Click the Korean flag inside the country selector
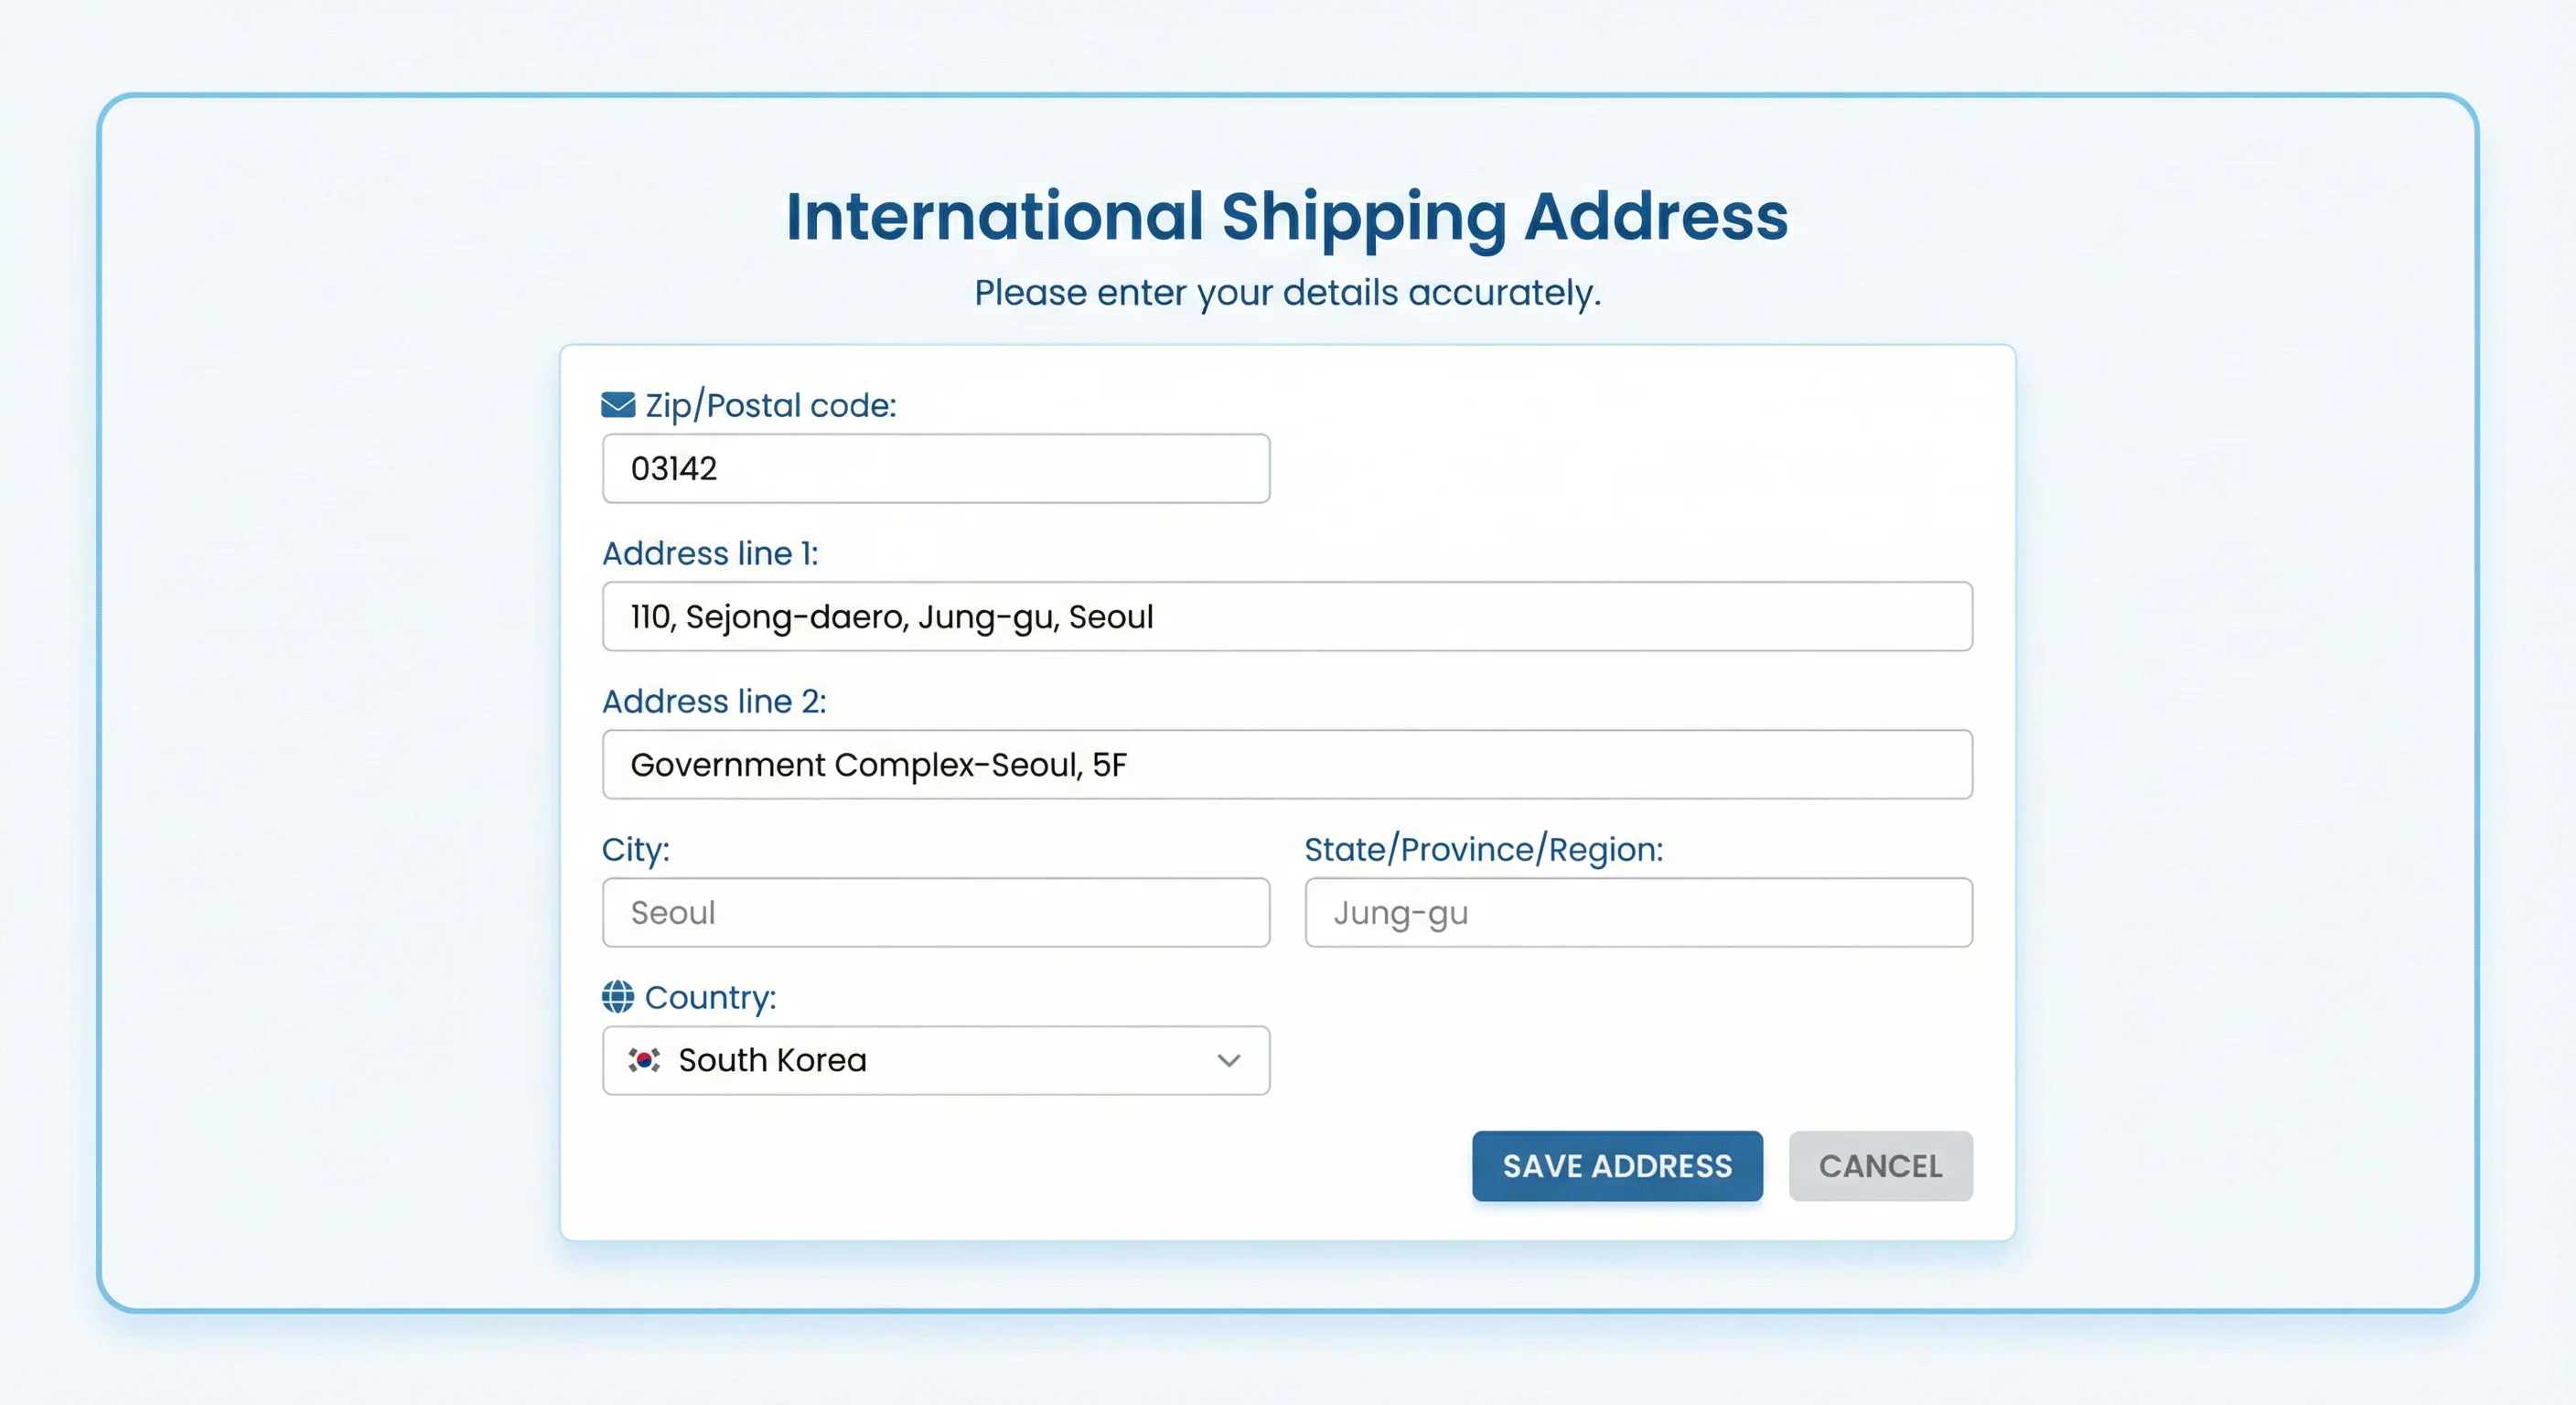Image resolution: width=2576 pixels, height=1405 pixels. click(645, 1060)
